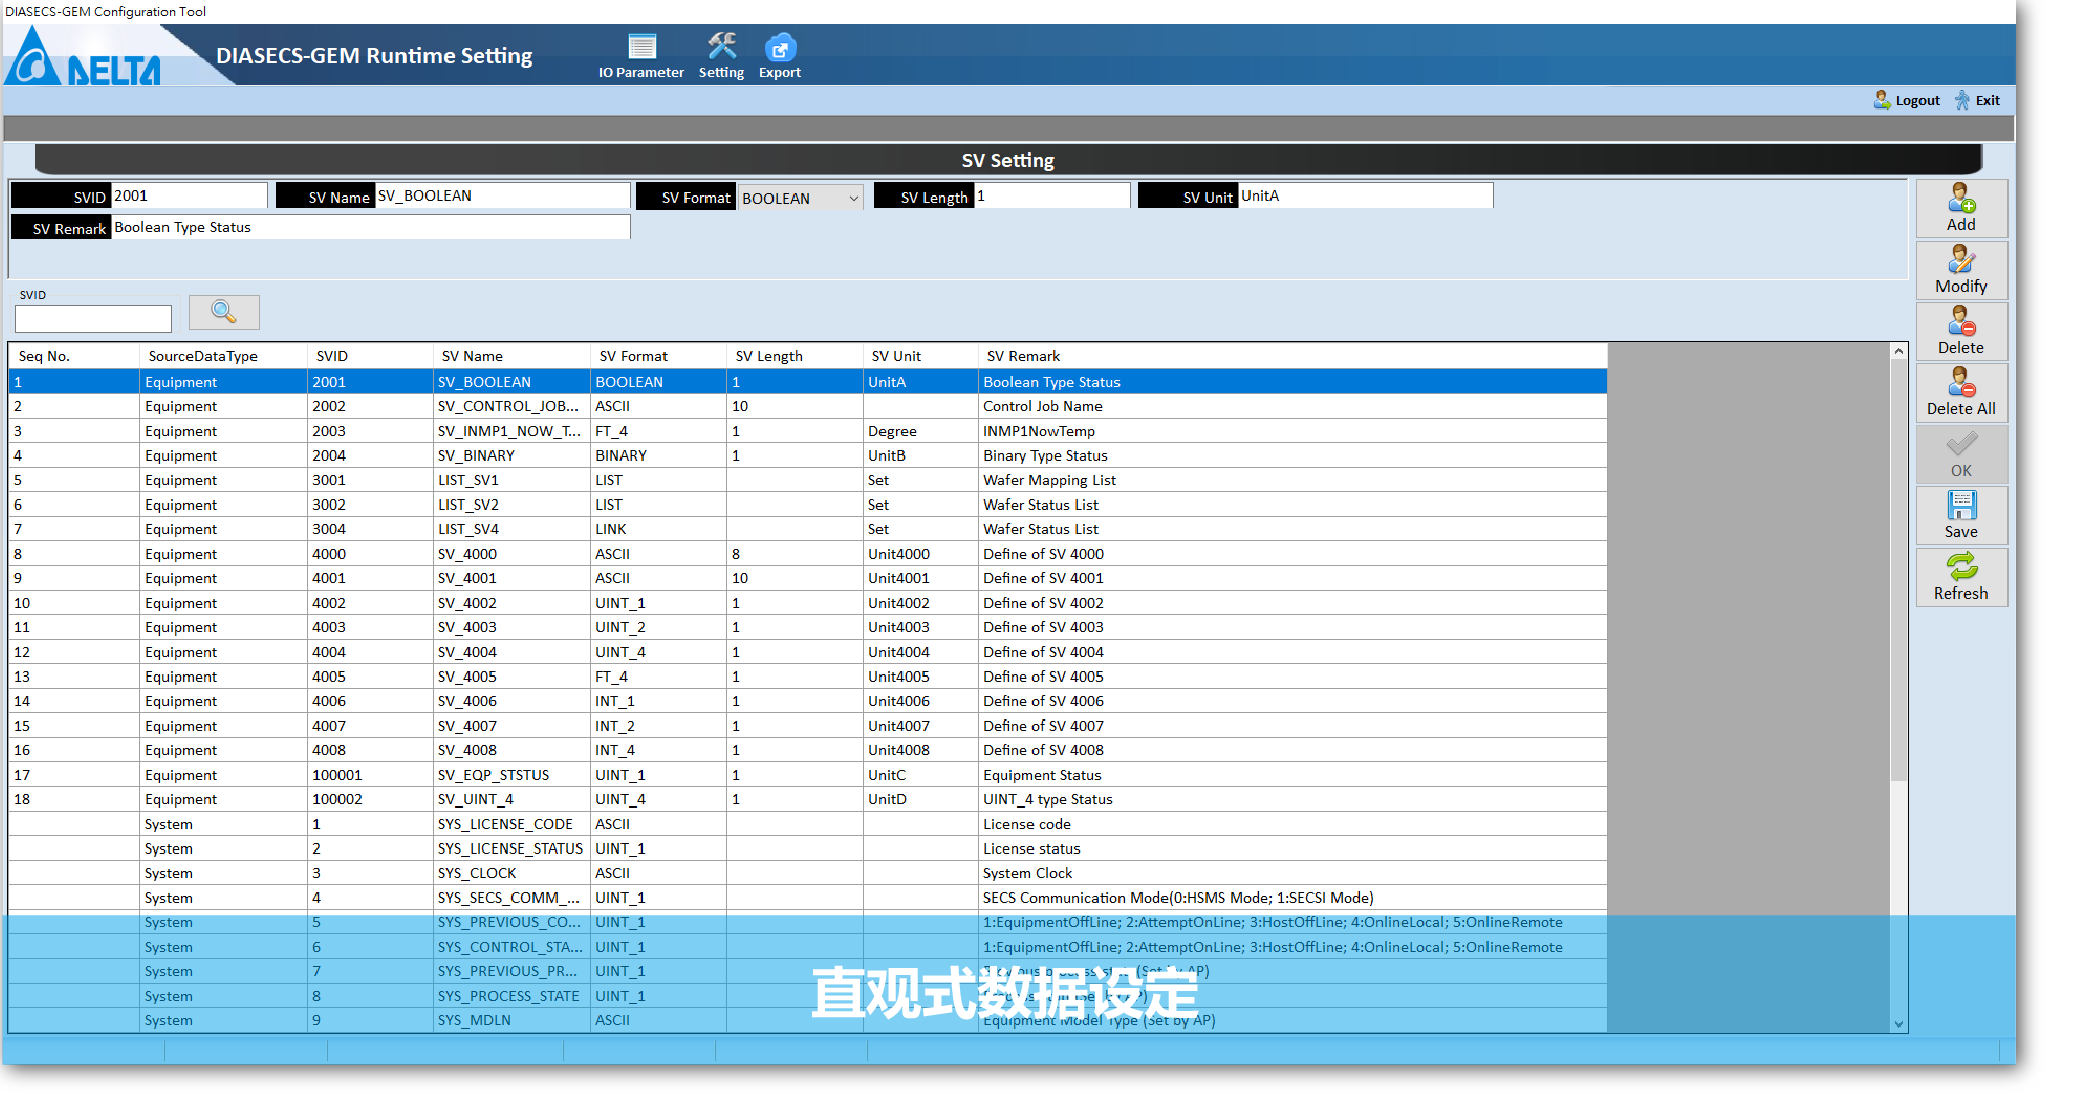Click the table scrollbar down arrow

pos(1898,1024)
